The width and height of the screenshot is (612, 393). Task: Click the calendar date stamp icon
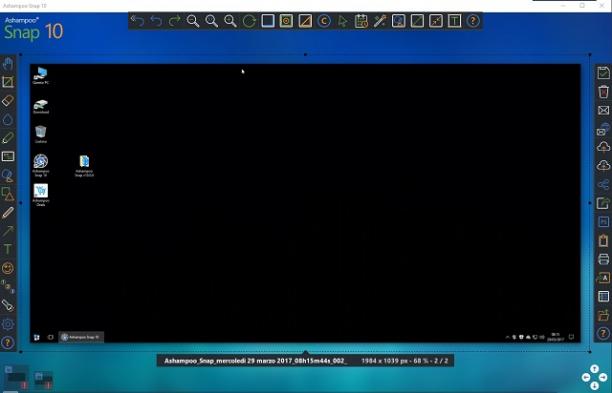[361, 21]
